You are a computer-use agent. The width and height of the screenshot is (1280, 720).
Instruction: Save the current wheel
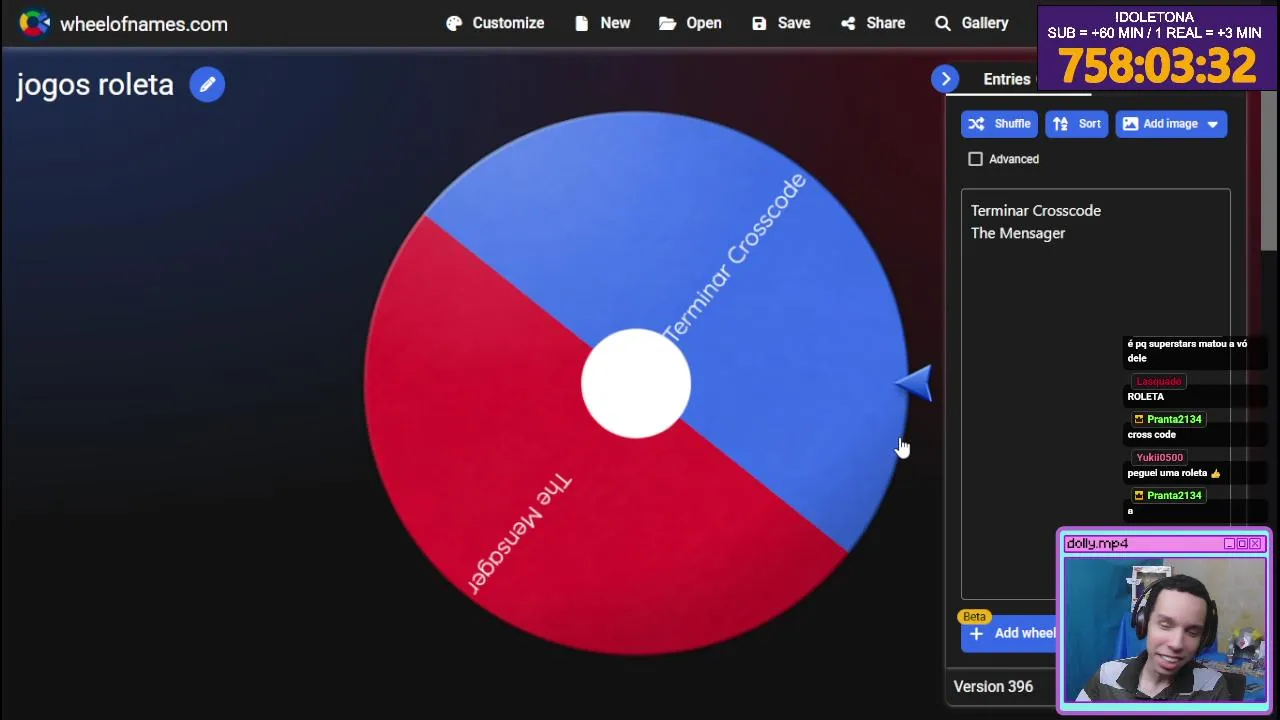click(x=781, y=23)
